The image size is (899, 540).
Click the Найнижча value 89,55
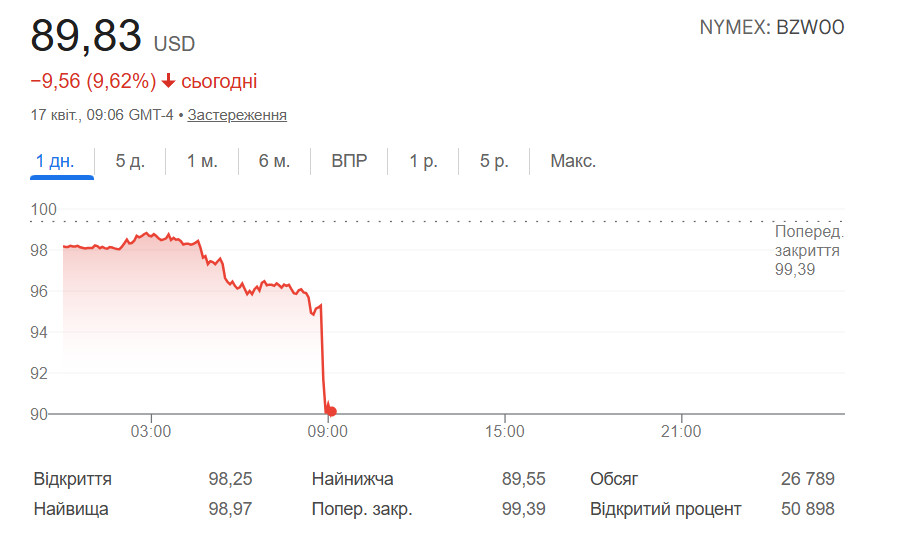point(524,479)
